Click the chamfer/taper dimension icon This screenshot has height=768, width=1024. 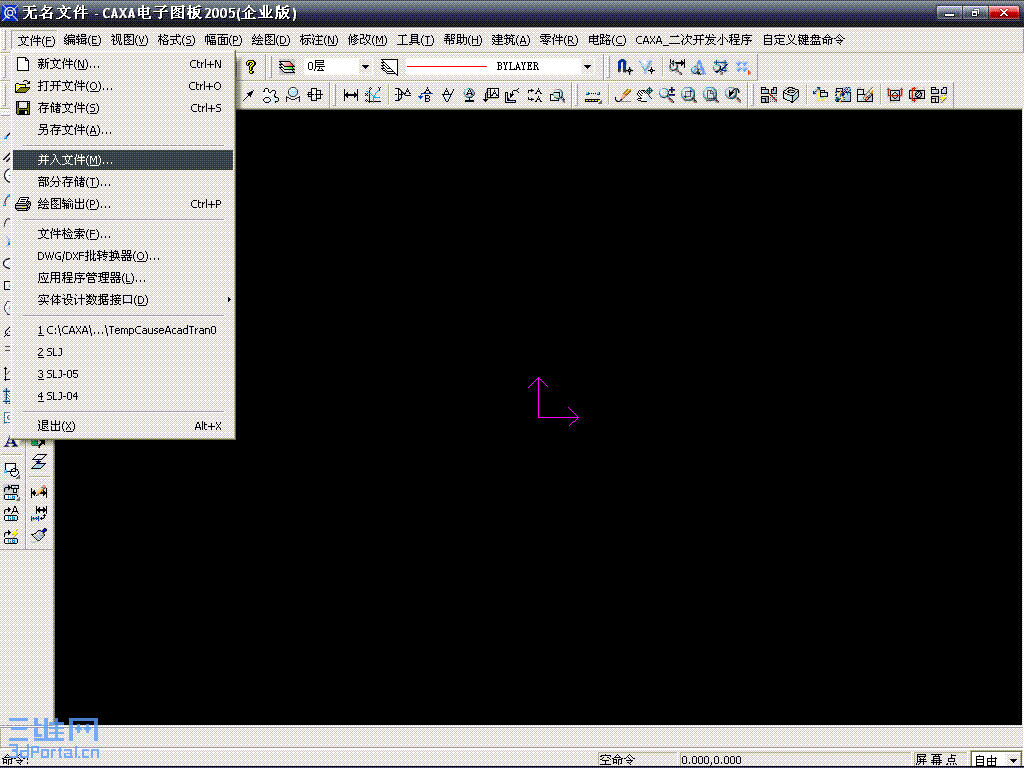coord(402,95)
